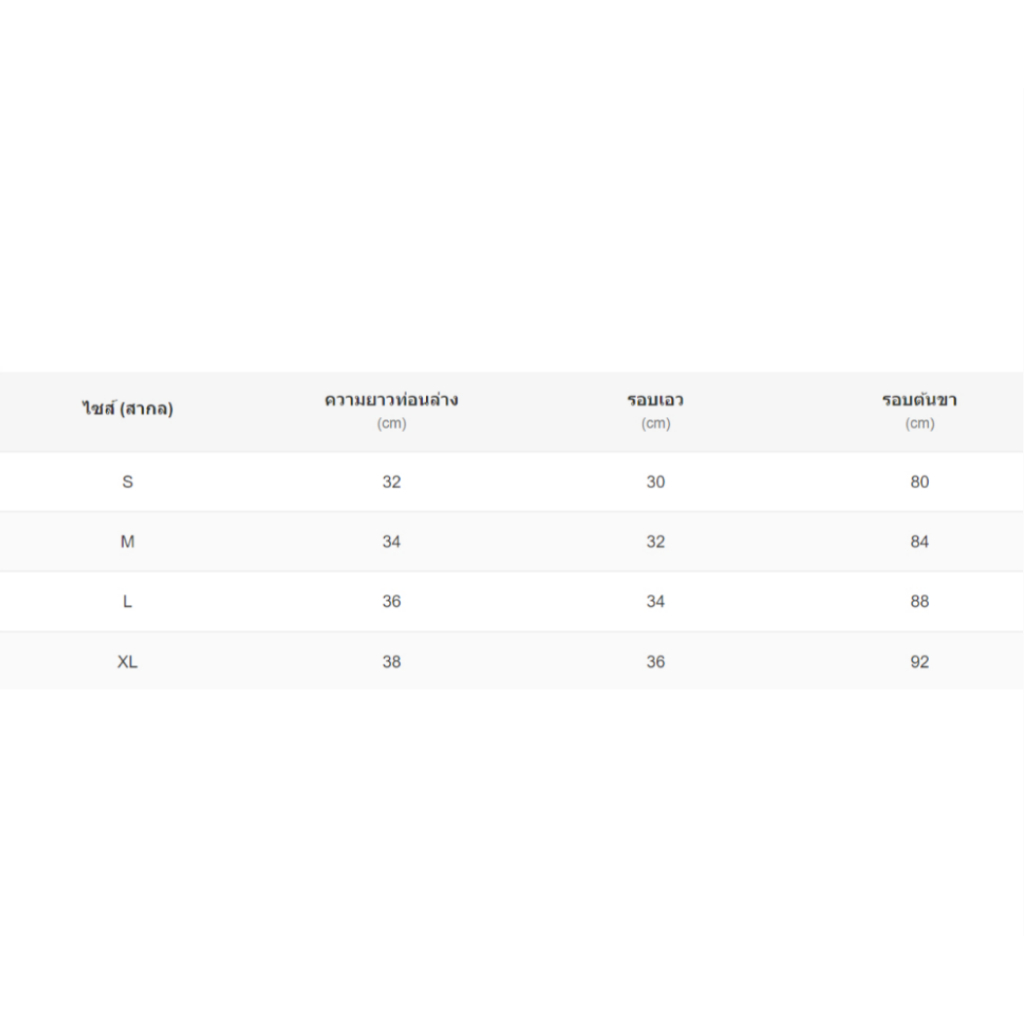
Task: Click the thigh value 80 for size S
Action: coord(920,482)
